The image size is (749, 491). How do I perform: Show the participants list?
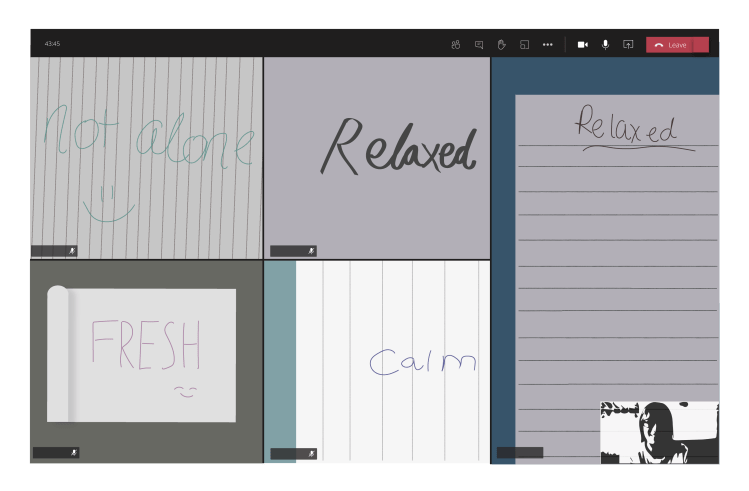[x=455, y=44]
